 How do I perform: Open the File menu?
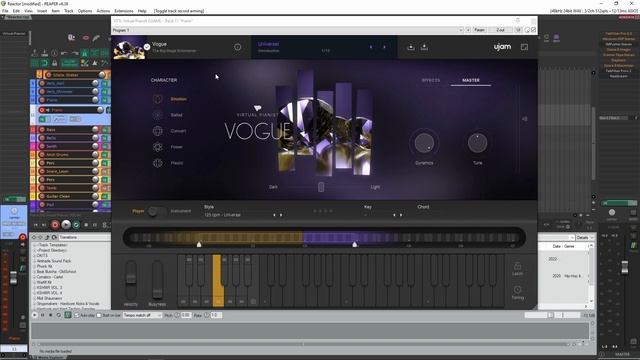5,11
